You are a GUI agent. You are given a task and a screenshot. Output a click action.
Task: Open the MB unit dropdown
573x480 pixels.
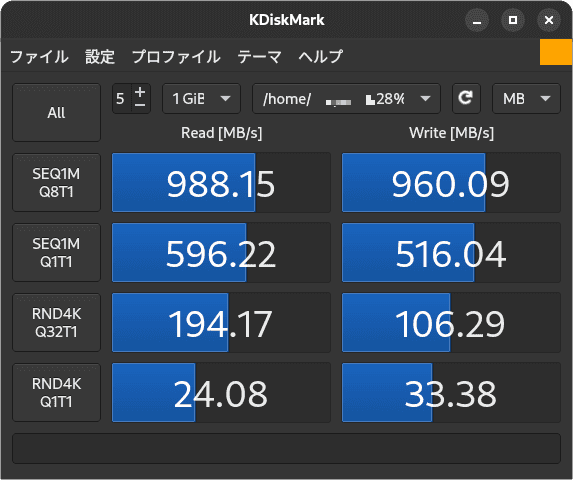526,99
